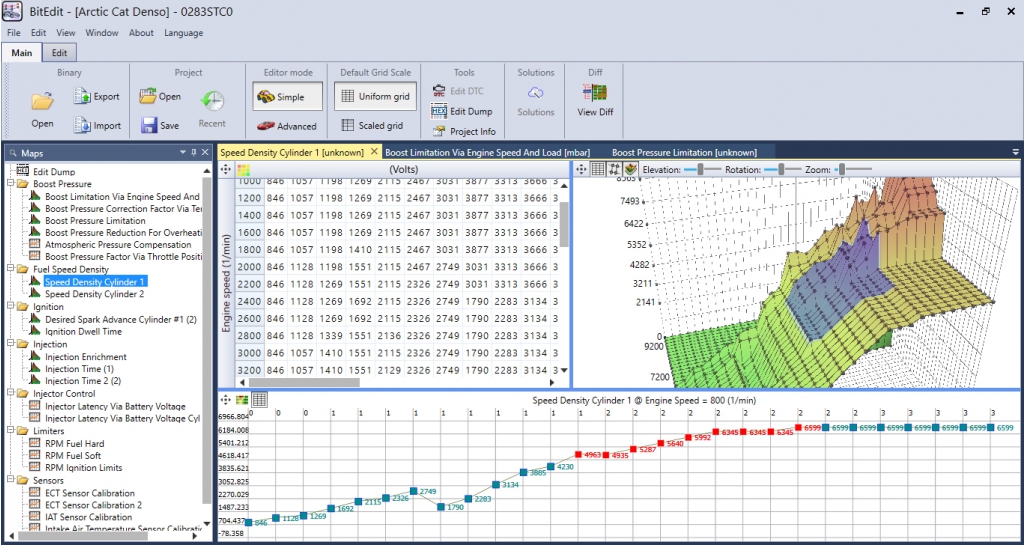This screenshot has height=545, width=1024.
Task: Open the Window menu
Action: pyautogui.click(x=102, y=33)
